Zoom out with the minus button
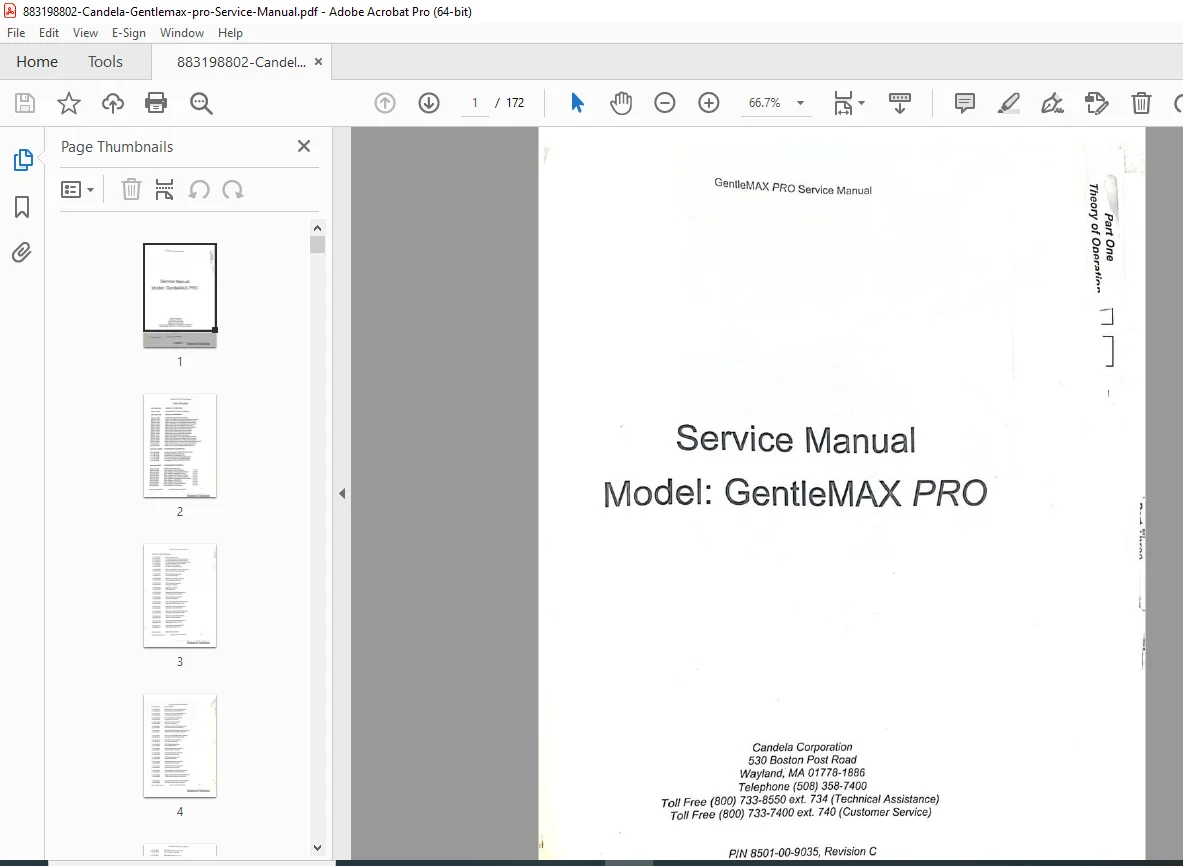Screen dimensions: 1183x866 (x=665, y=103)
